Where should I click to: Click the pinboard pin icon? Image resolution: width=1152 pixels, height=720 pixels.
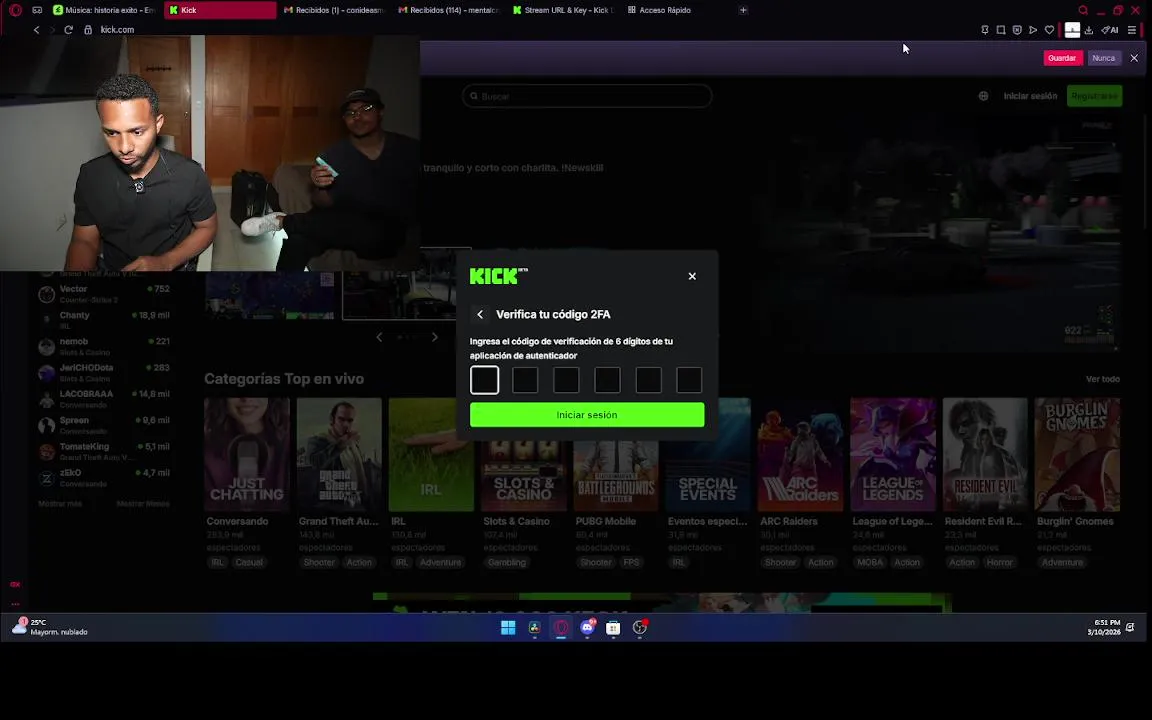tap(984, 30)
